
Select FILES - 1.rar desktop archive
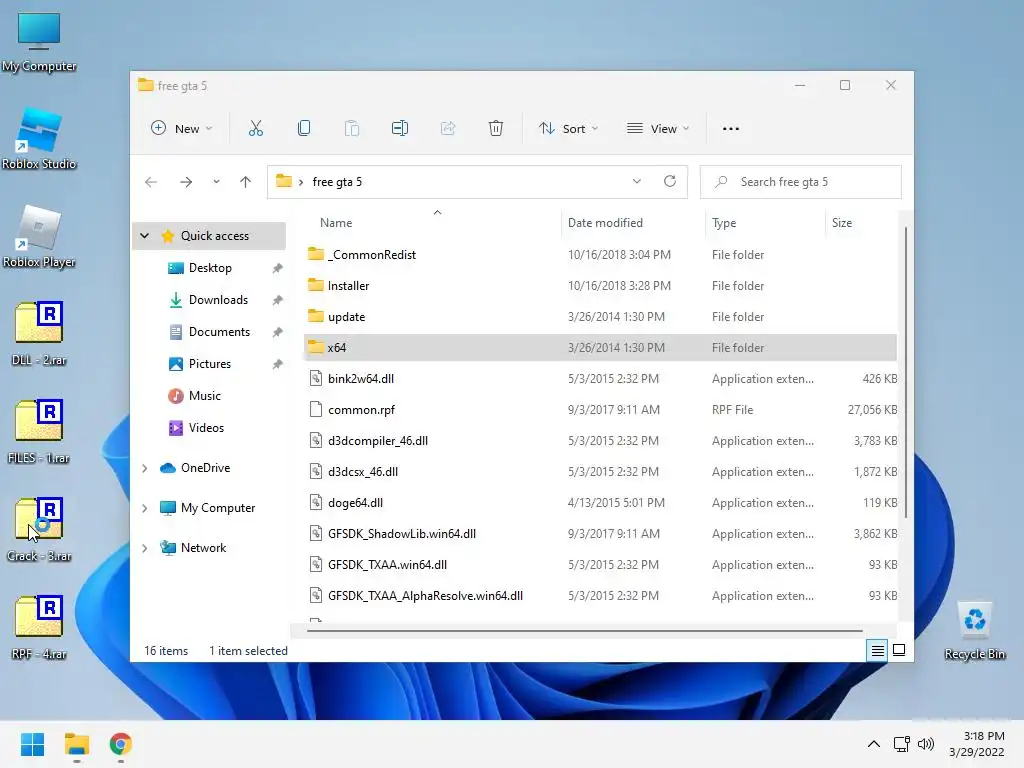click(39, 432)
